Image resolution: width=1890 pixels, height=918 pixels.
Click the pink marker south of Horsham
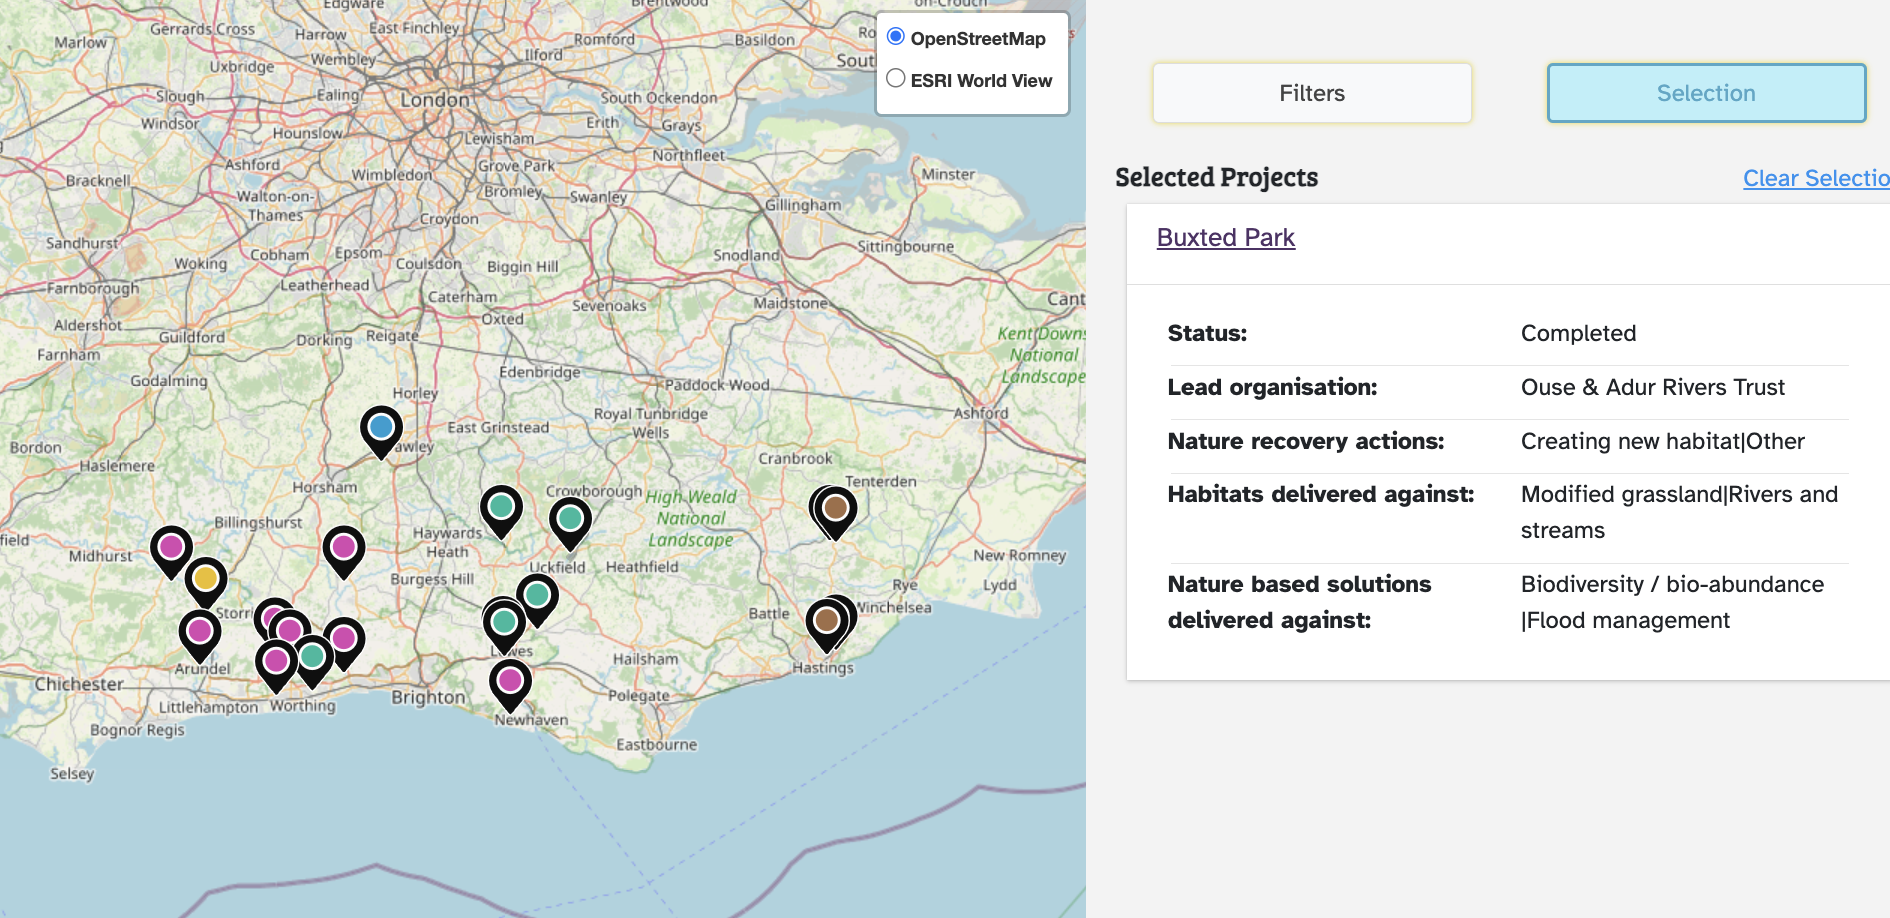pos(344,548)
